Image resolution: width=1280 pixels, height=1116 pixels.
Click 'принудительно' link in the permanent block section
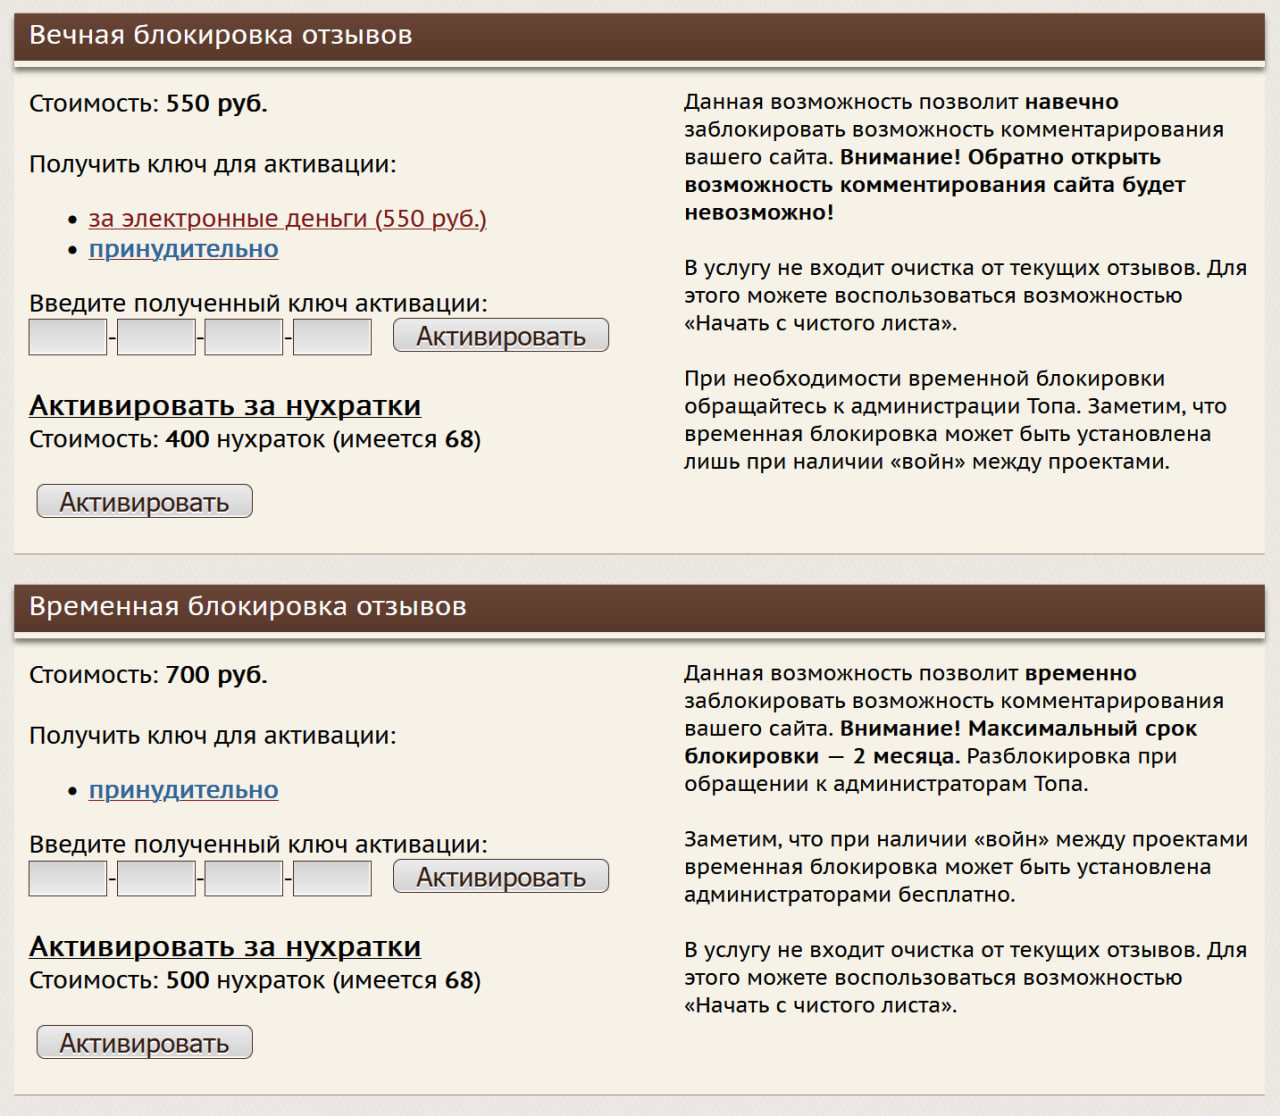[183, 249]
